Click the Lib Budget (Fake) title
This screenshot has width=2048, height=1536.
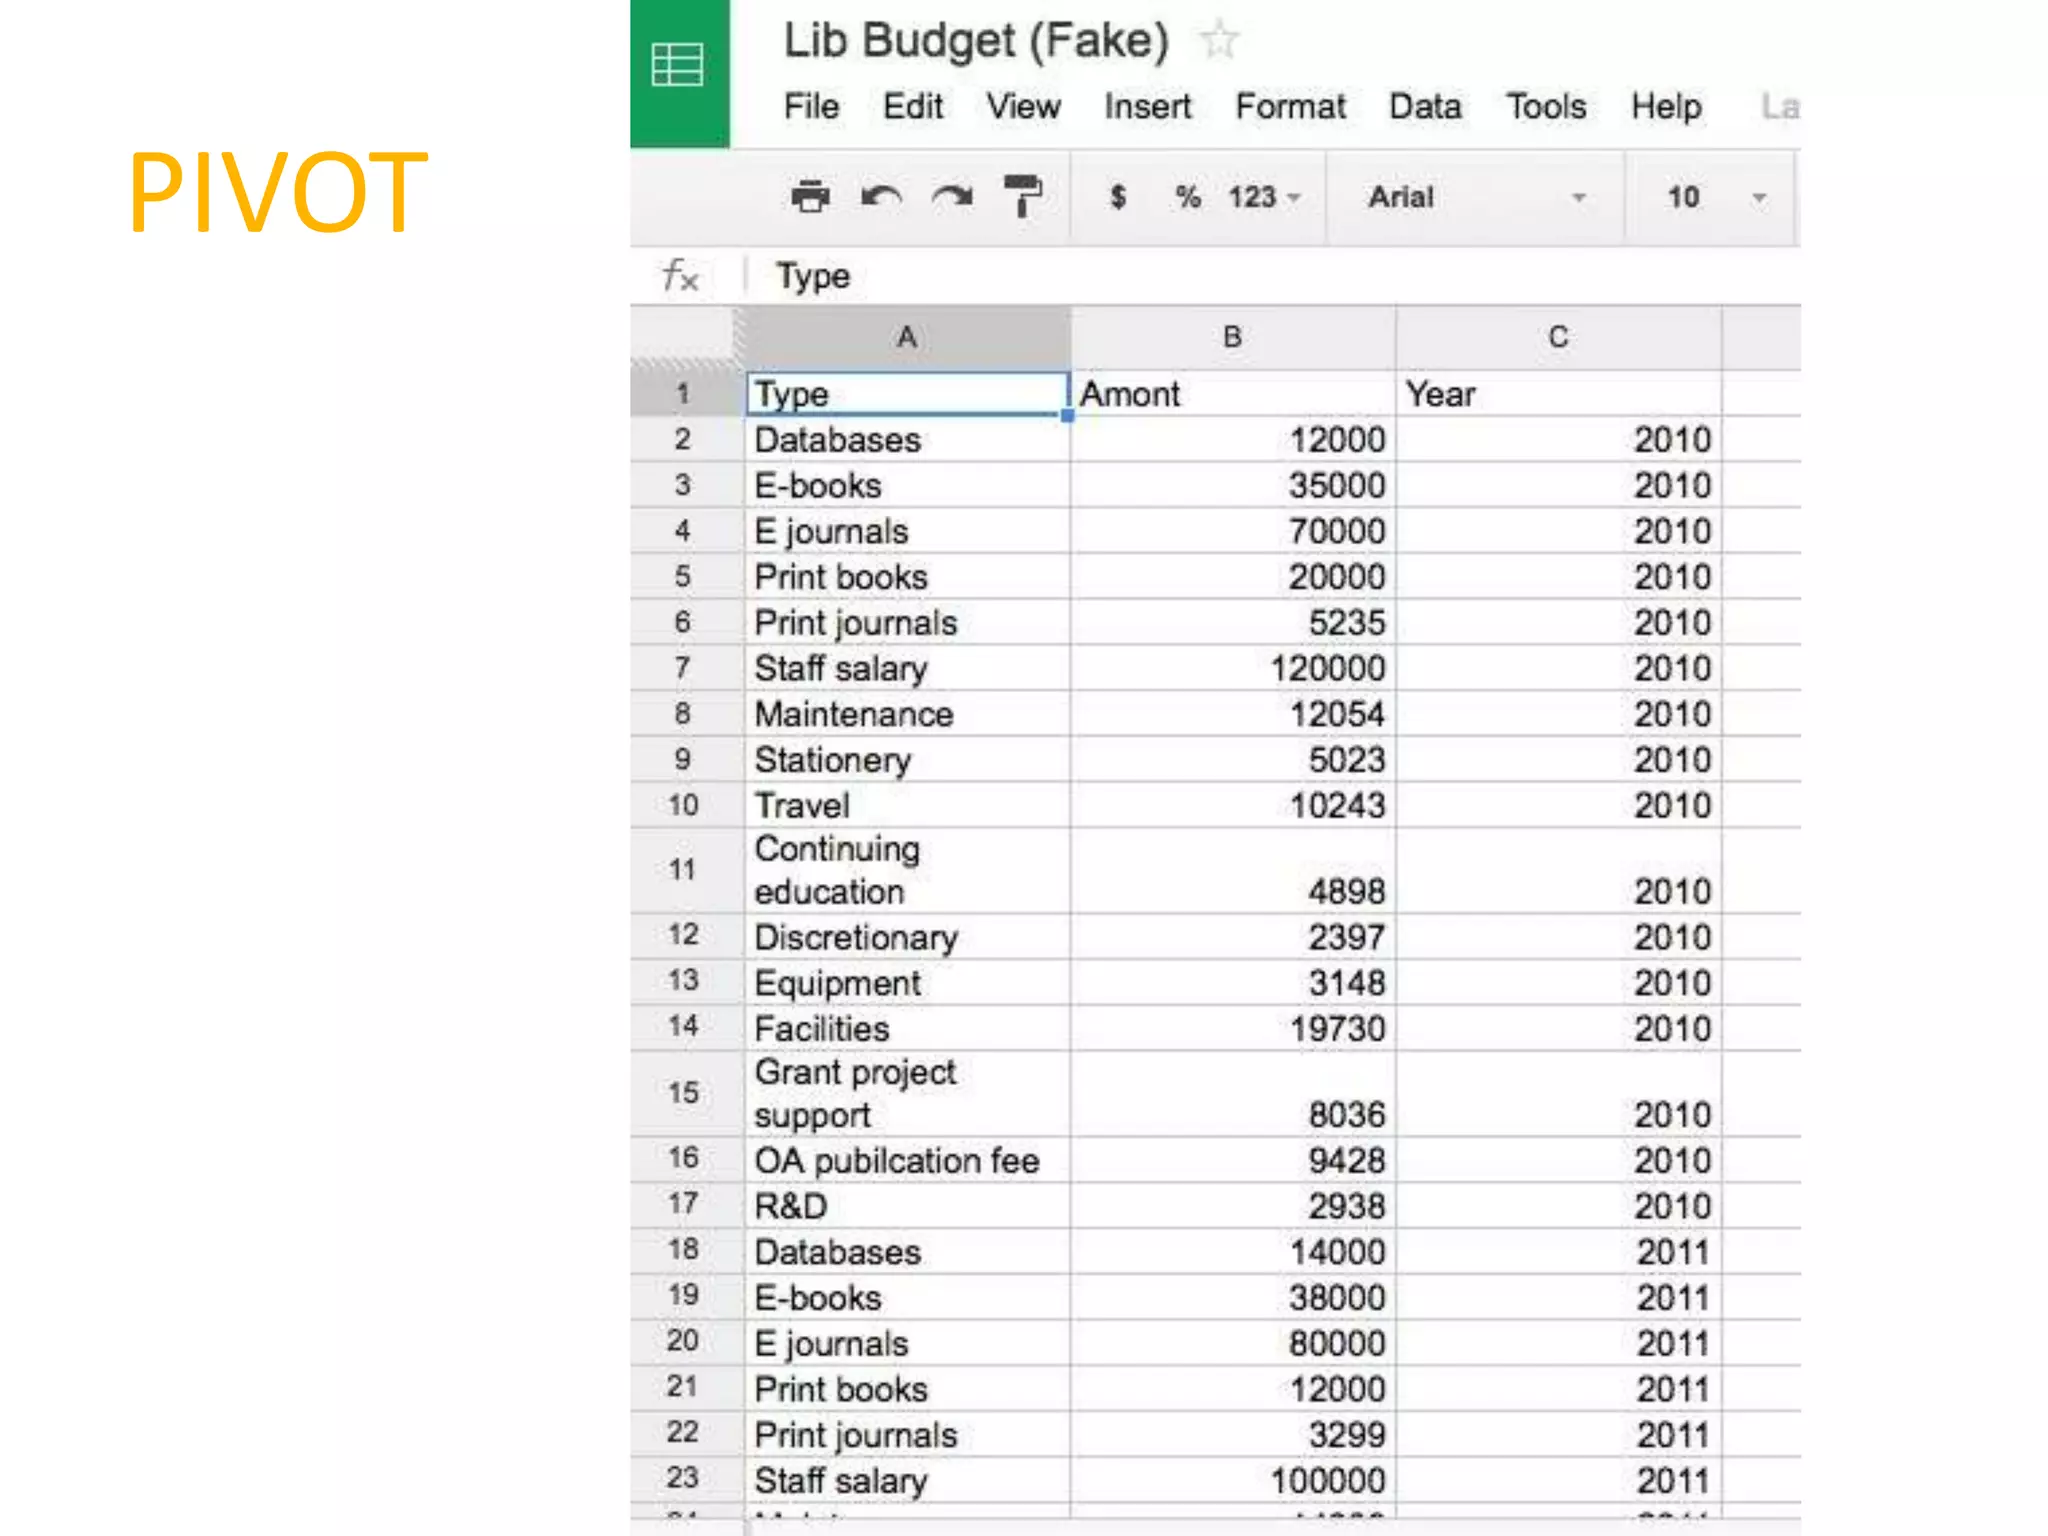[x=976, y=41]
